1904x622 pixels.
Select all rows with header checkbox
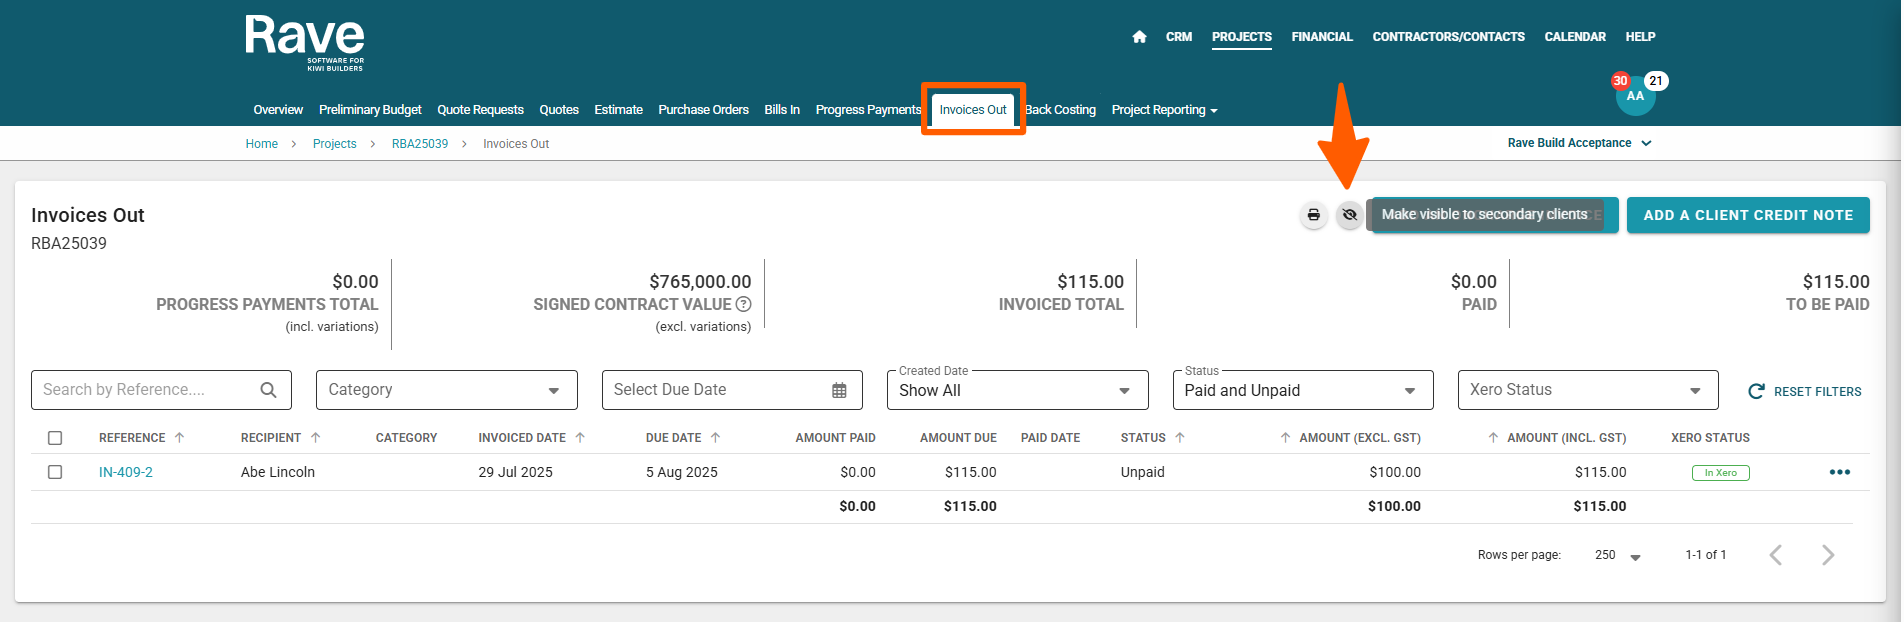(x=55, y=438)
